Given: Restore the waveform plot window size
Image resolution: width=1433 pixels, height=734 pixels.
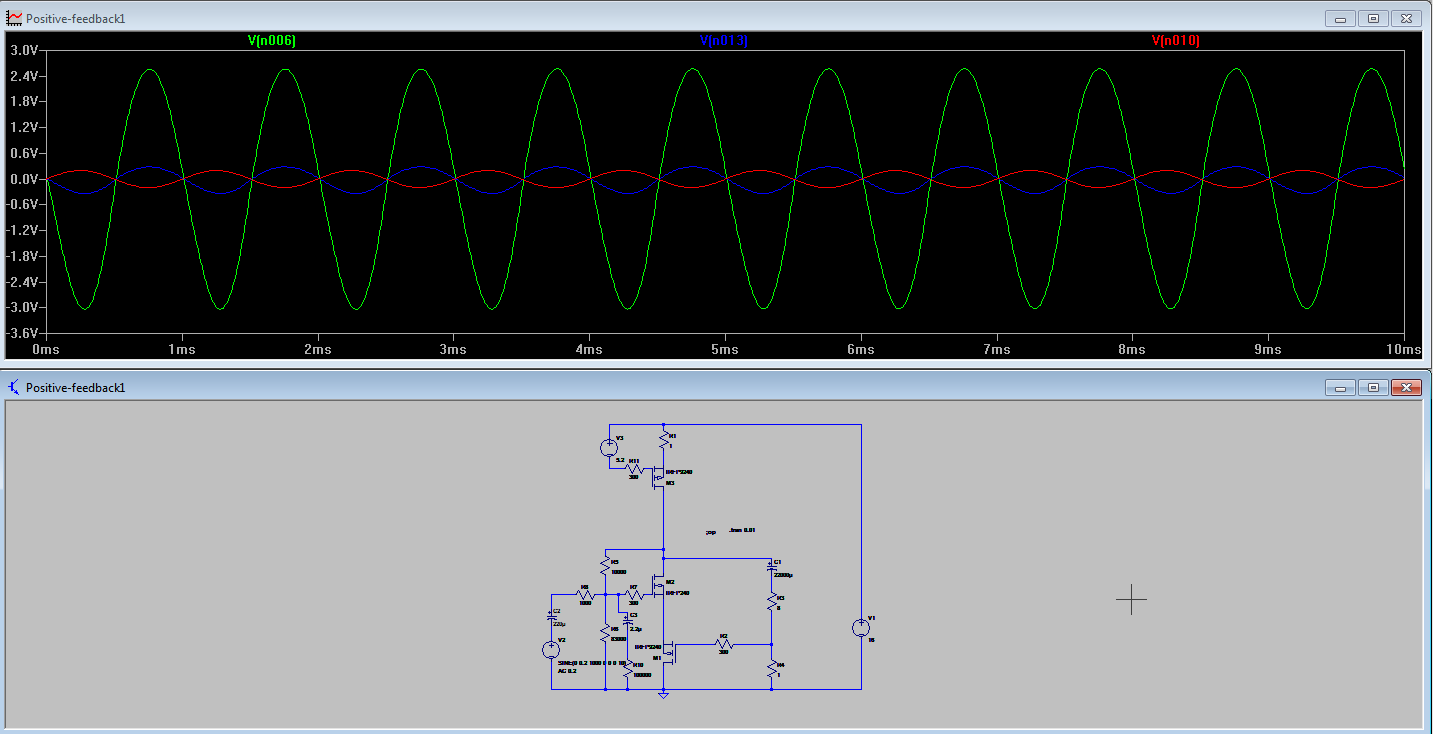Looking at the screenshot, I should pyautogui.click(x=1373, y=18).
